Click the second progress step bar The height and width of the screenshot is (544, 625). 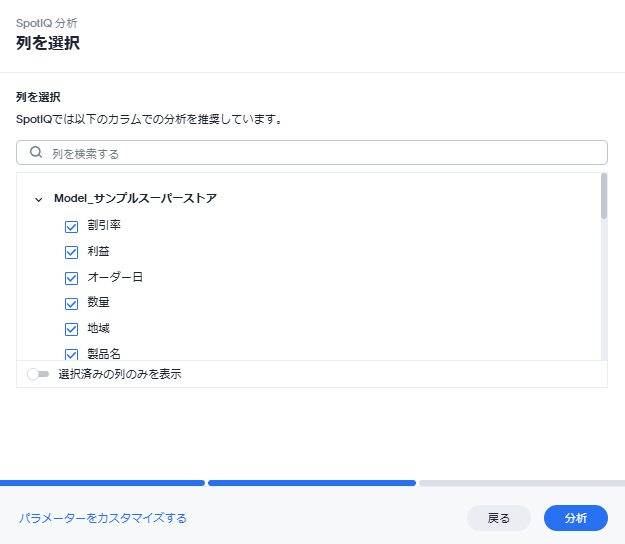[x=311, y=483]
